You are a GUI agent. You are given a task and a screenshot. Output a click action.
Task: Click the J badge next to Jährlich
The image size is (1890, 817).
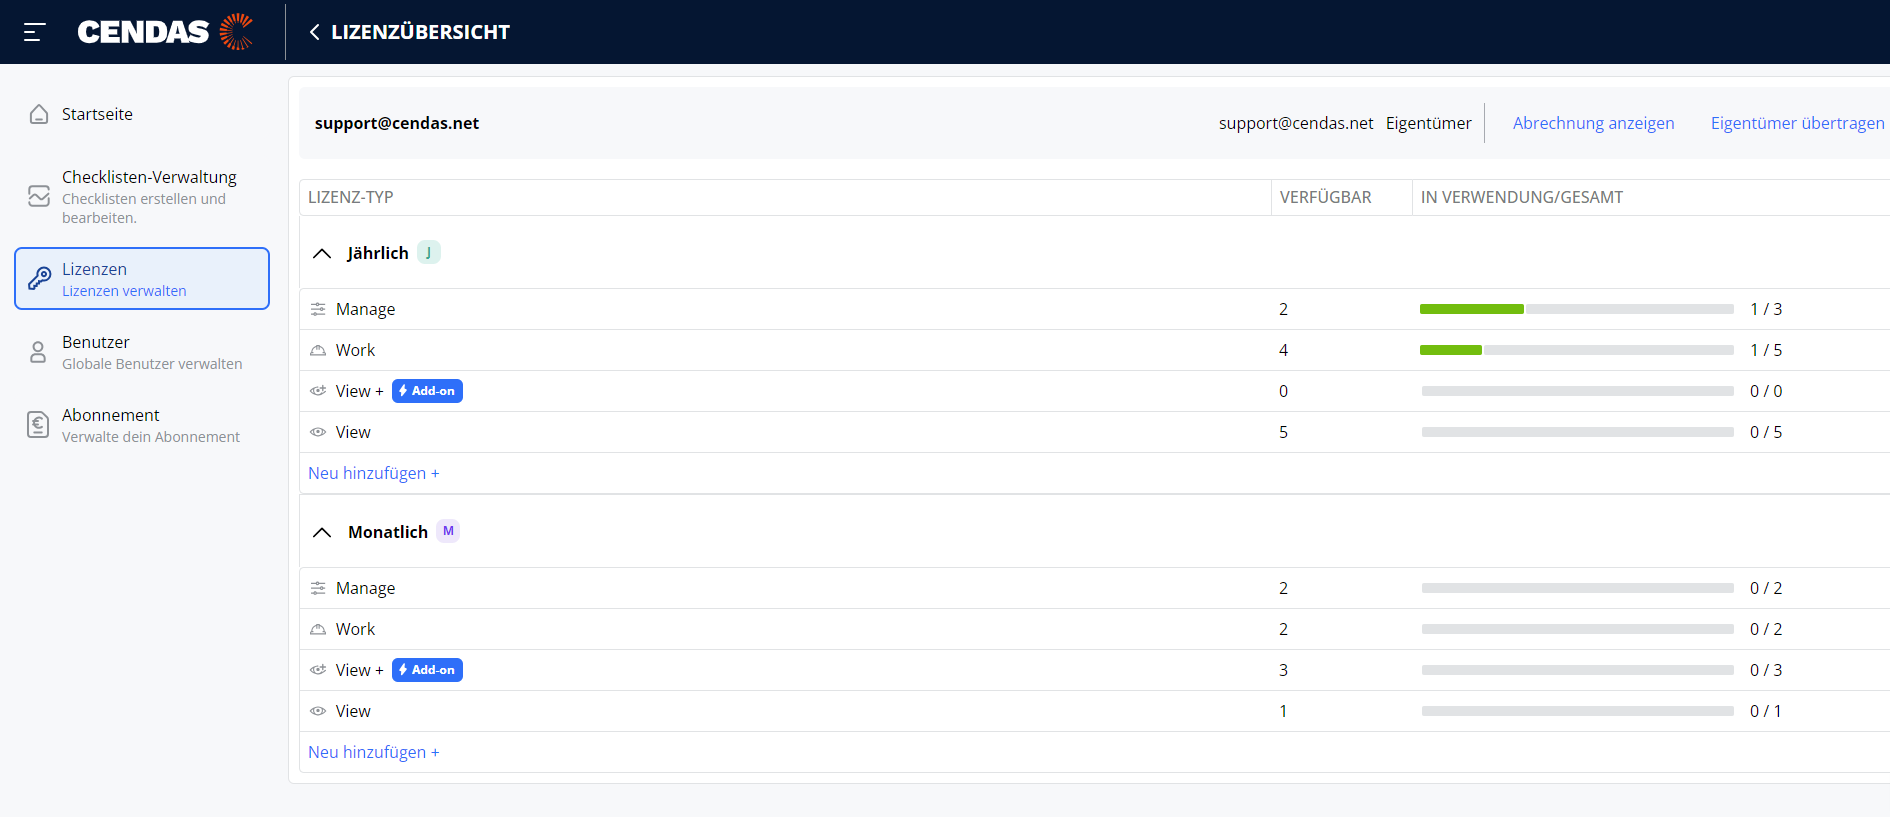pyautogui.click(x=429, y=252)
